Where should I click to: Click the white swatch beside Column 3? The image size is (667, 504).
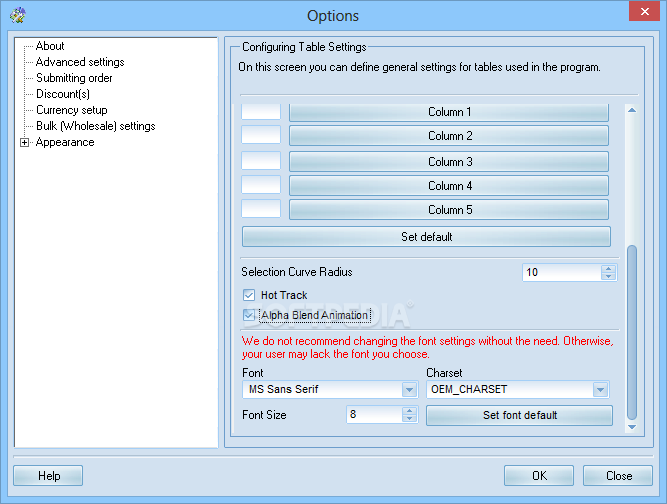click(261, 161)
